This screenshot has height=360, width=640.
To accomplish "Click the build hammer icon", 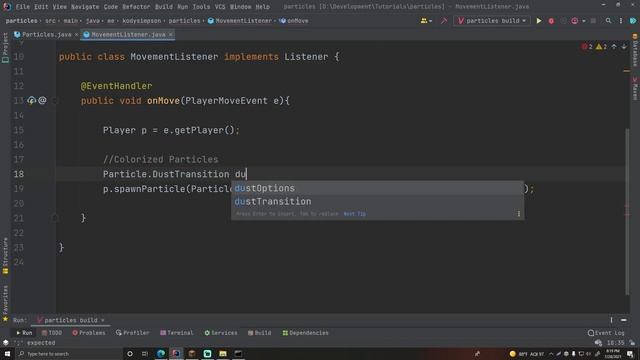I will coord(444,21).
